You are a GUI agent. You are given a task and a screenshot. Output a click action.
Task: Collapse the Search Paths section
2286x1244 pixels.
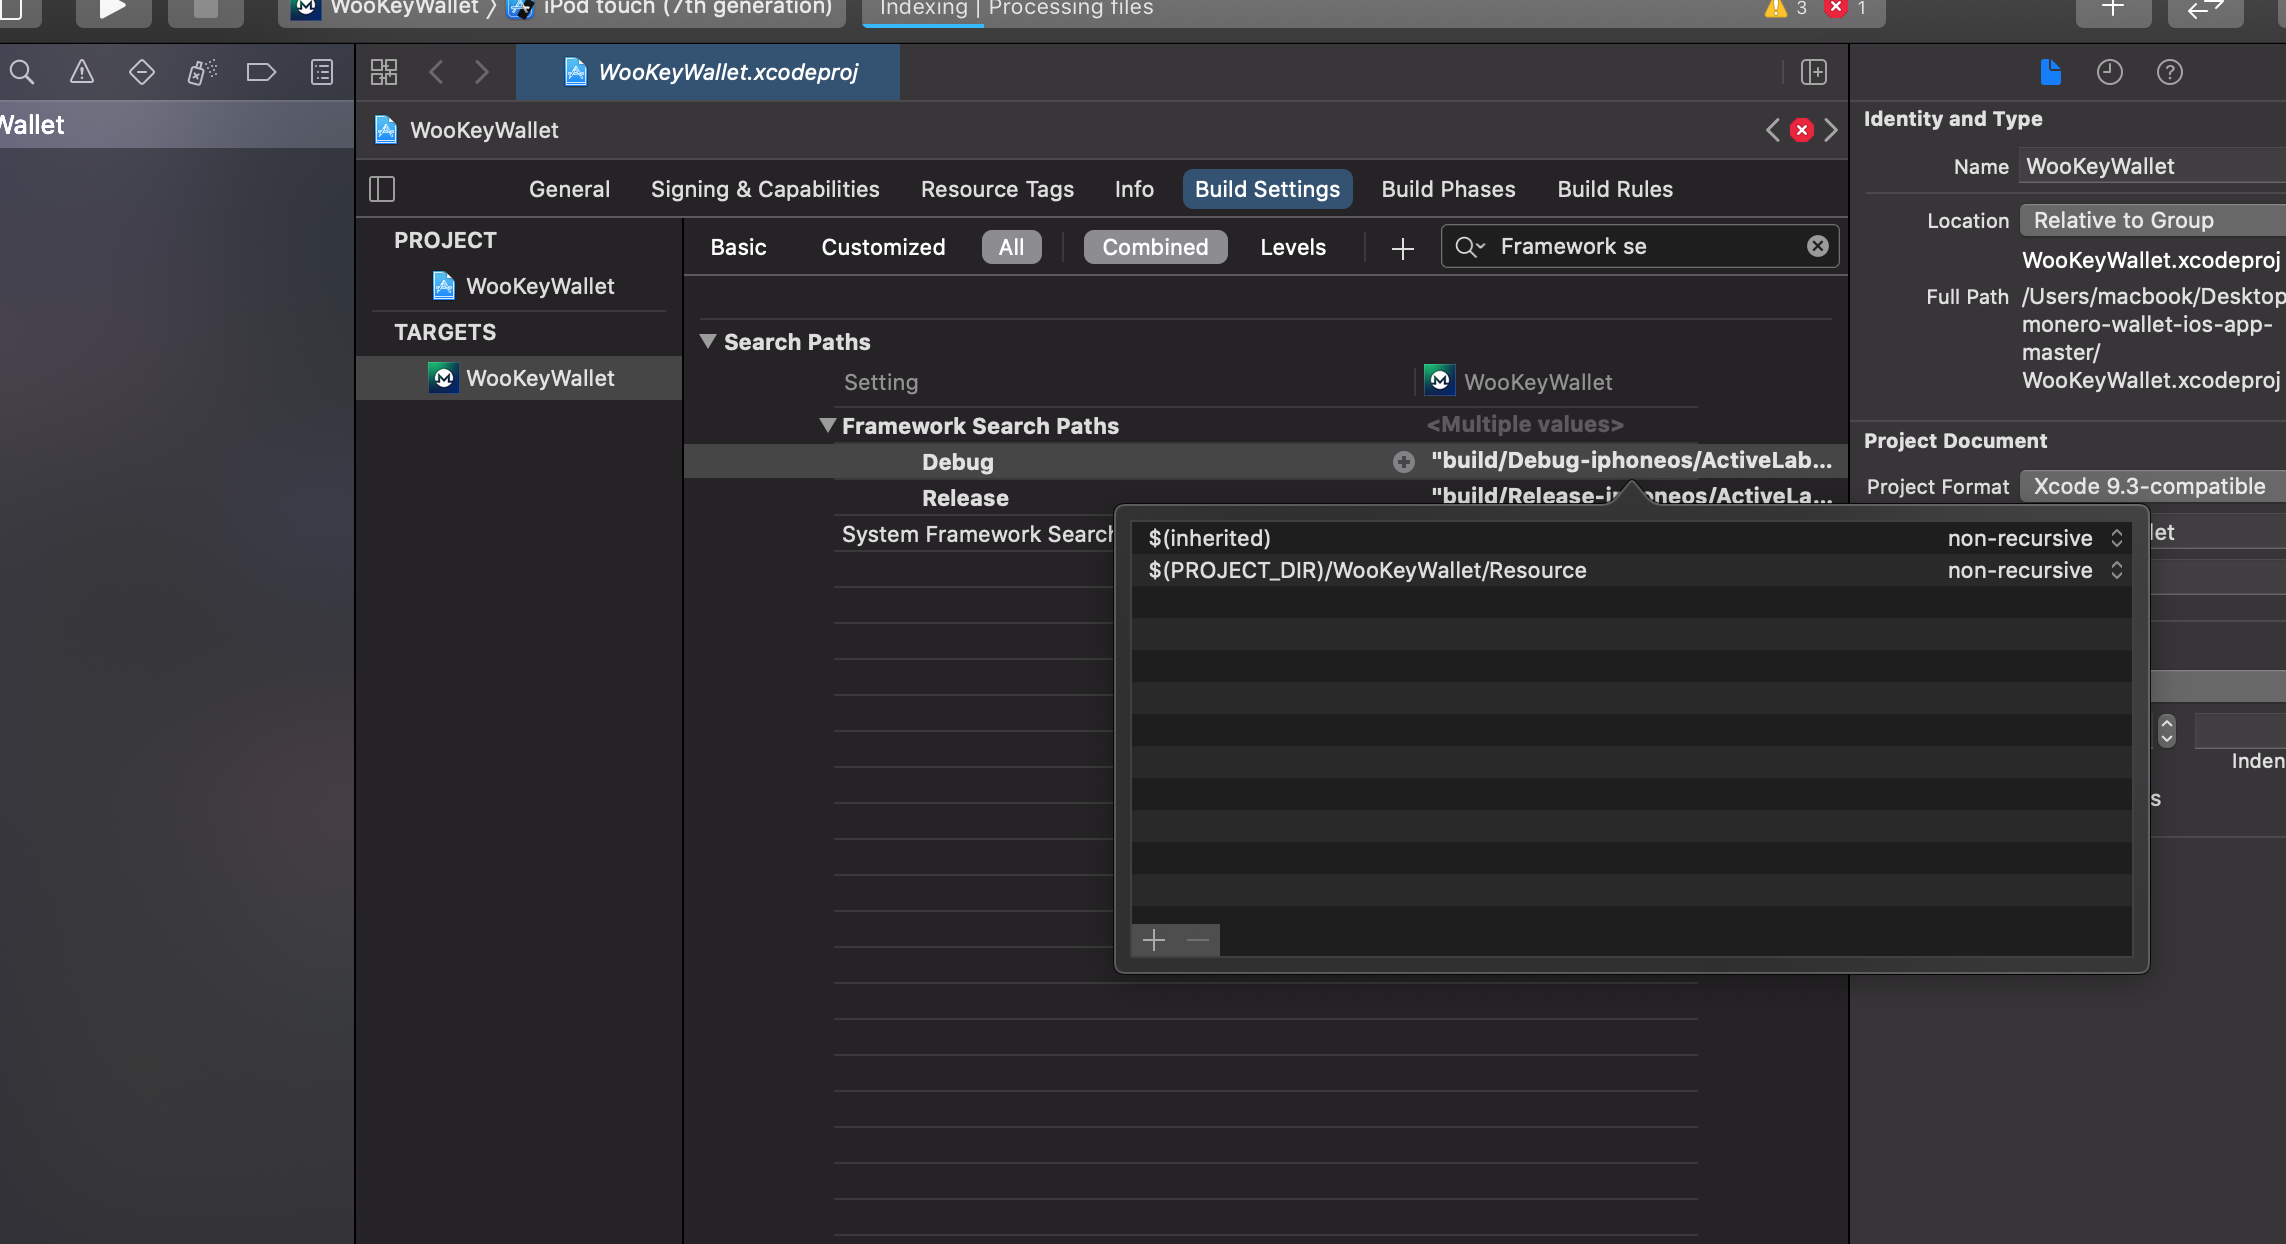click(x=708, y=341)
